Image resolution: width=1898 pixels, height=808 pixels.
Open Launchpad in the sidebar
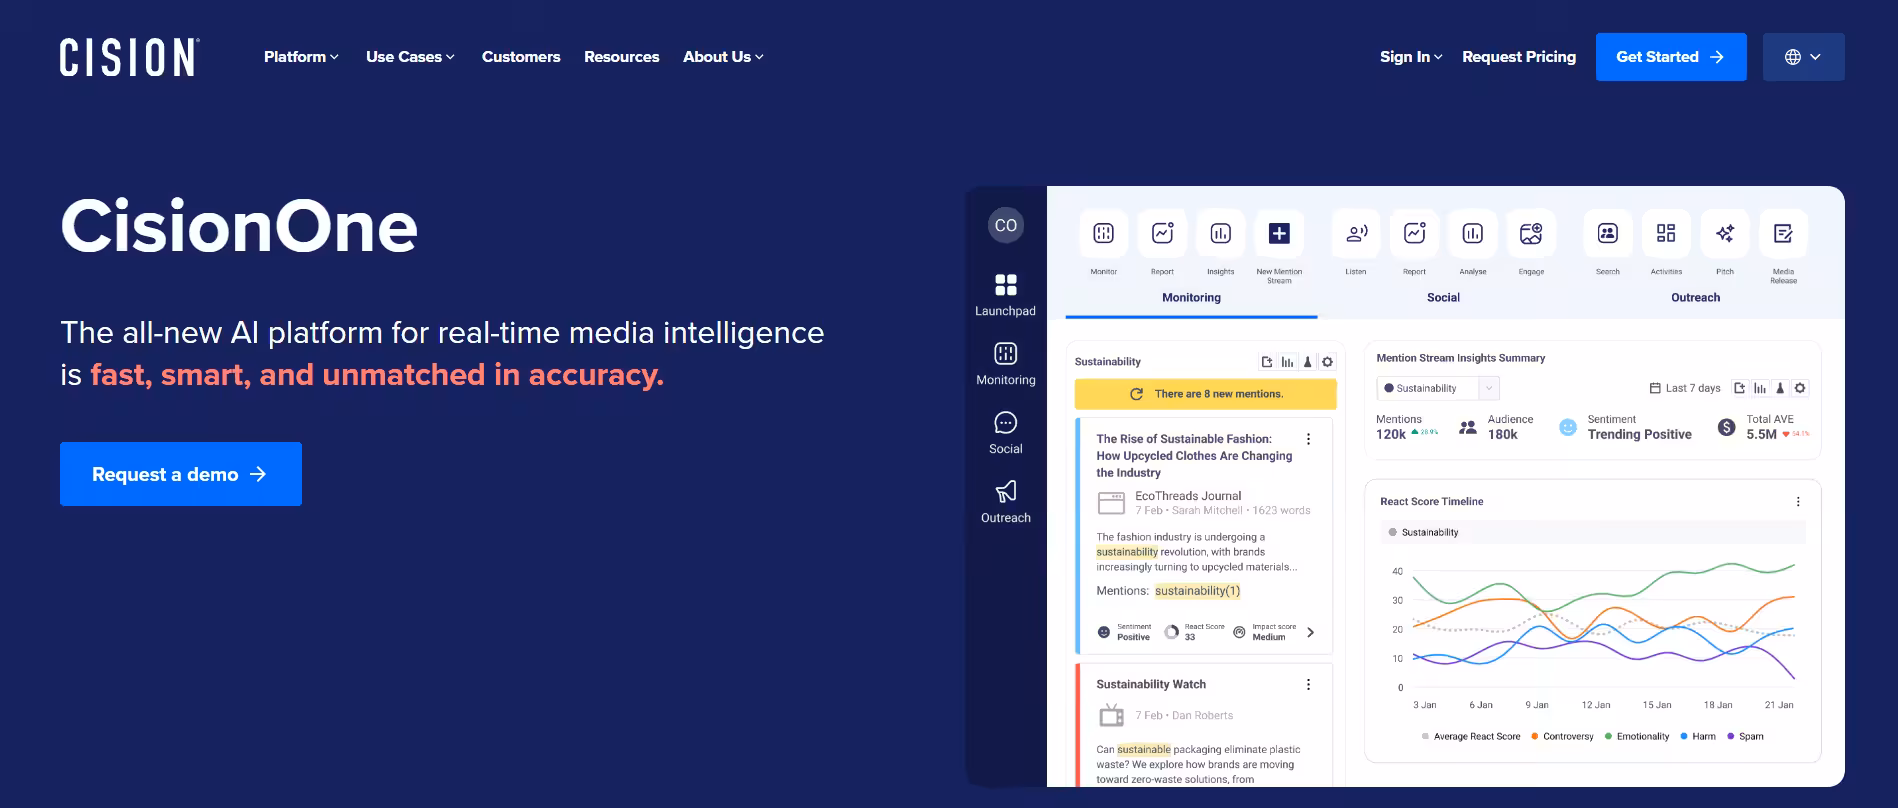pyautogui.click(x=1006, y=295)
